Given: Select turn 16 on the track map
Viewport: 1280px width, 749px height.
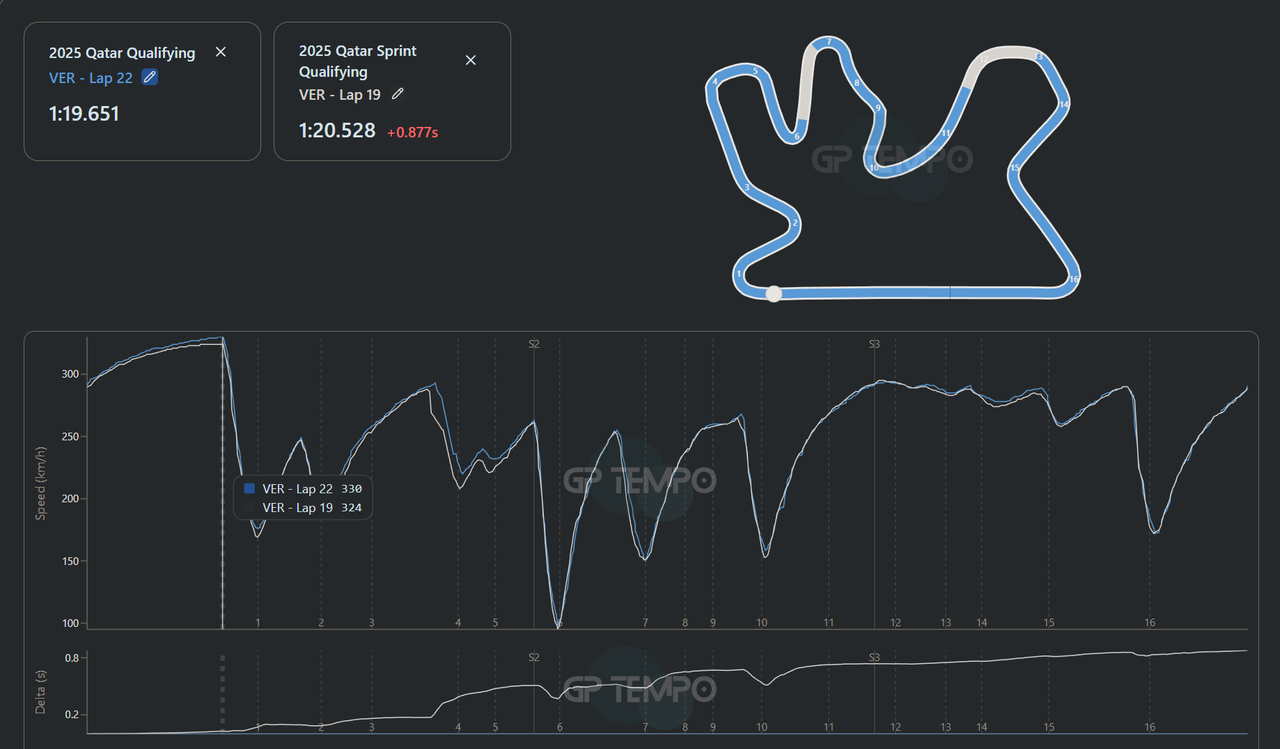Looking at the screenshot, I should (x=1073, y=279).
